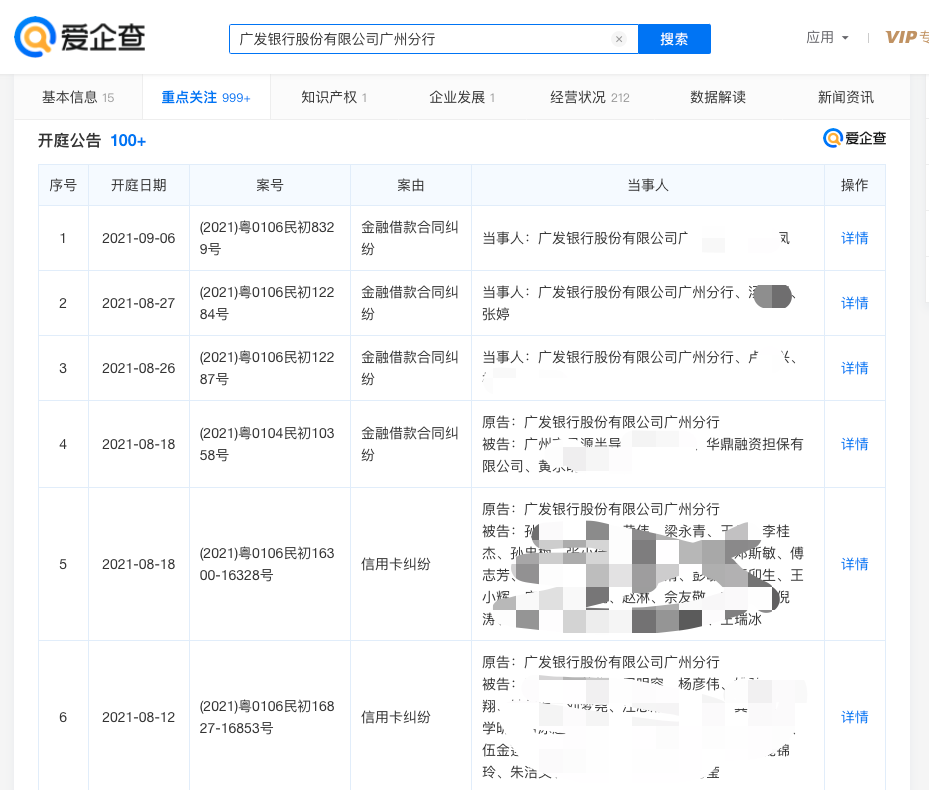Select the 经营状况 tab
The image size is (929, 790).
(590, 97)
